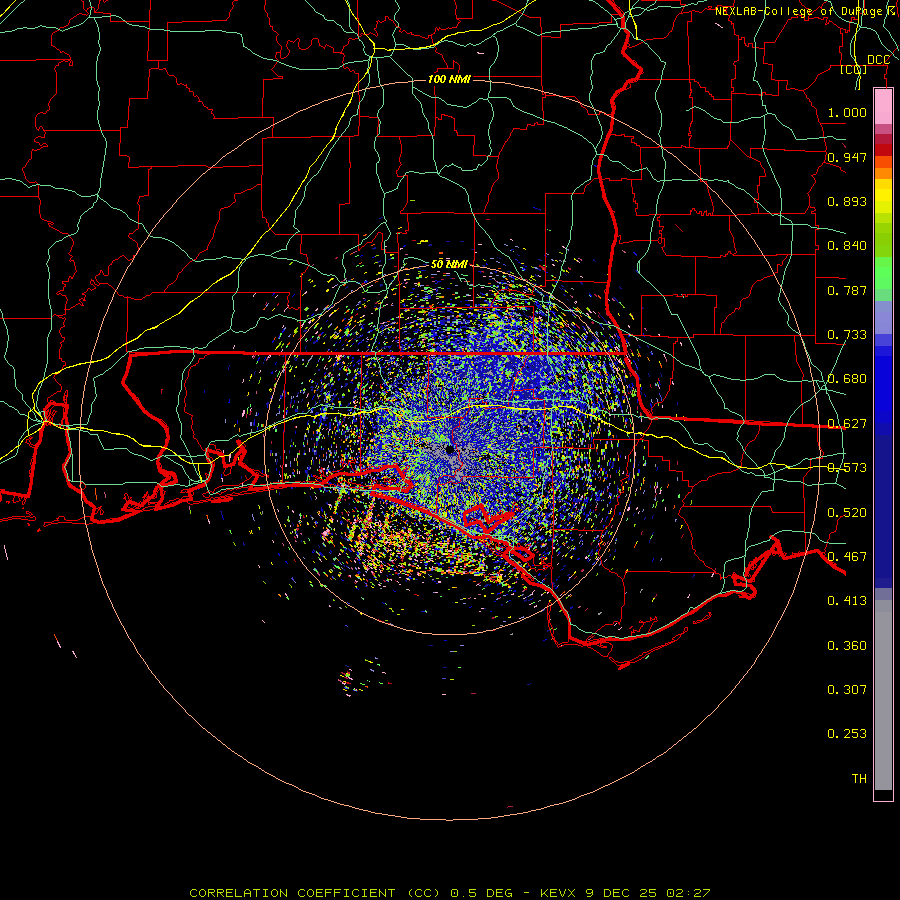
Task: Pick the bright green swatch in the color scale
Action: (883, 273)
